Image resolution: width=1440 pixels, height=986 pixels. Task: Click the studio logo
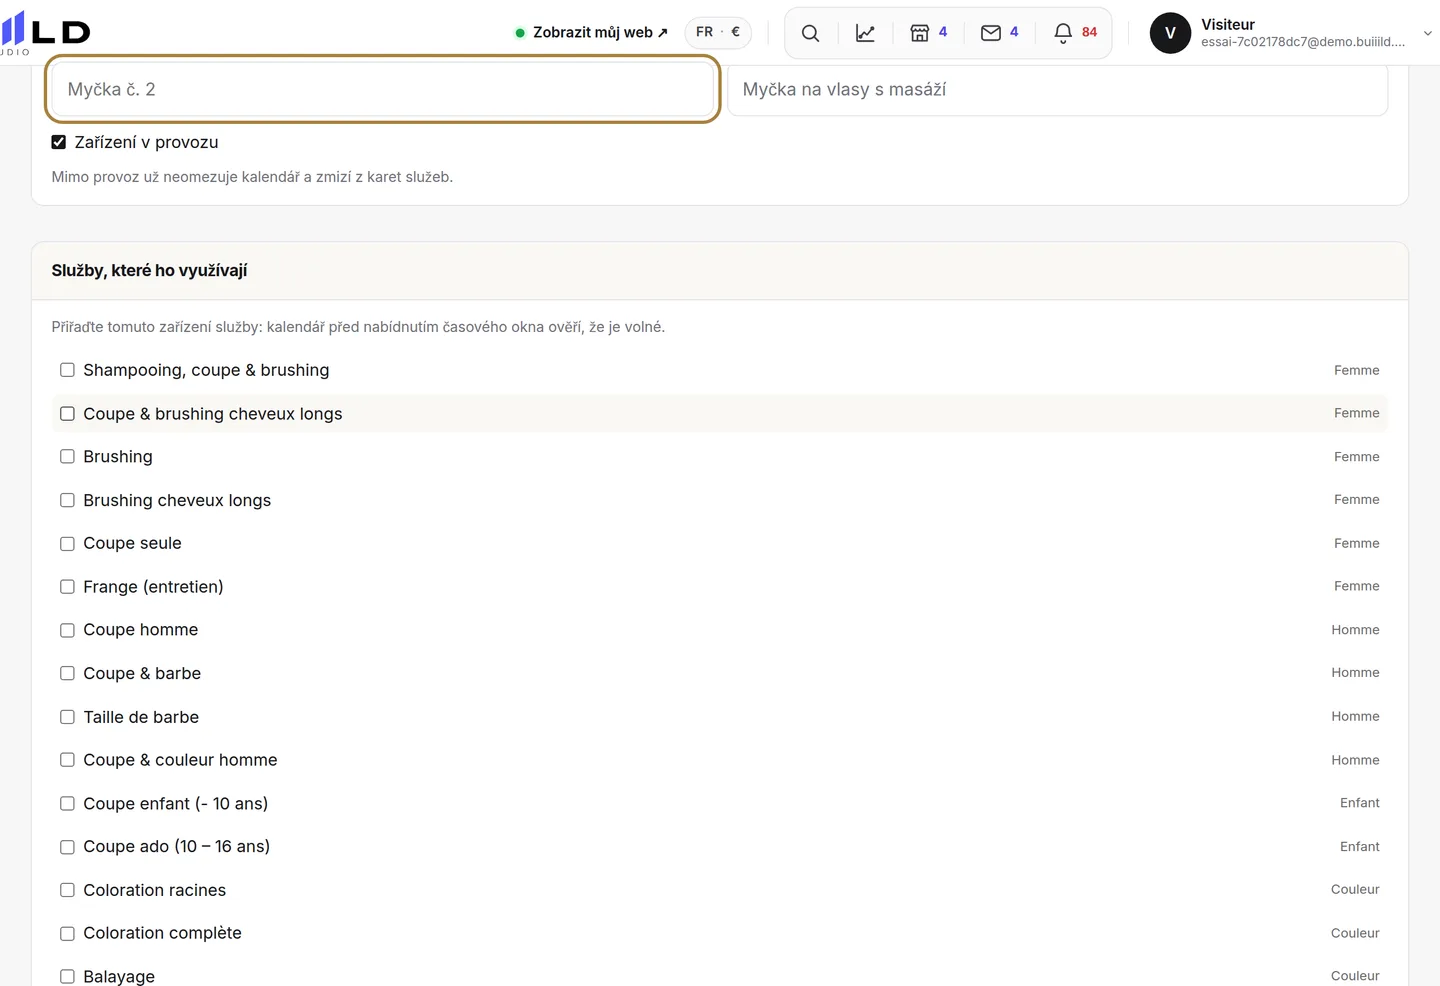pyautogui.click(x=45, y=32)
